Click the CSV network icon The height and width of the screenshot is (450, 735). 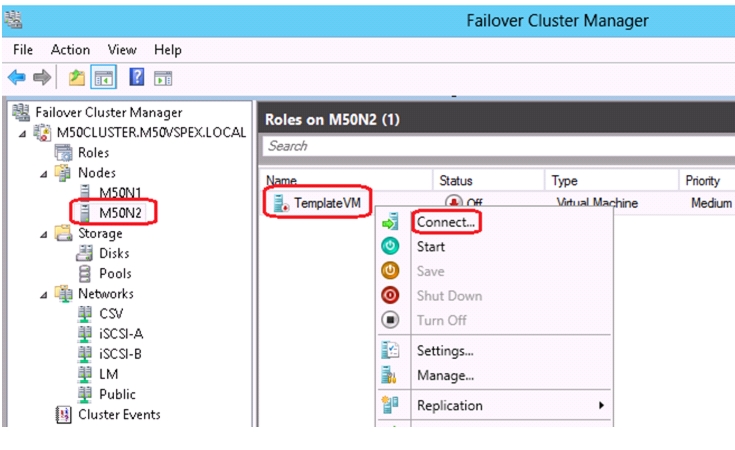85,314
